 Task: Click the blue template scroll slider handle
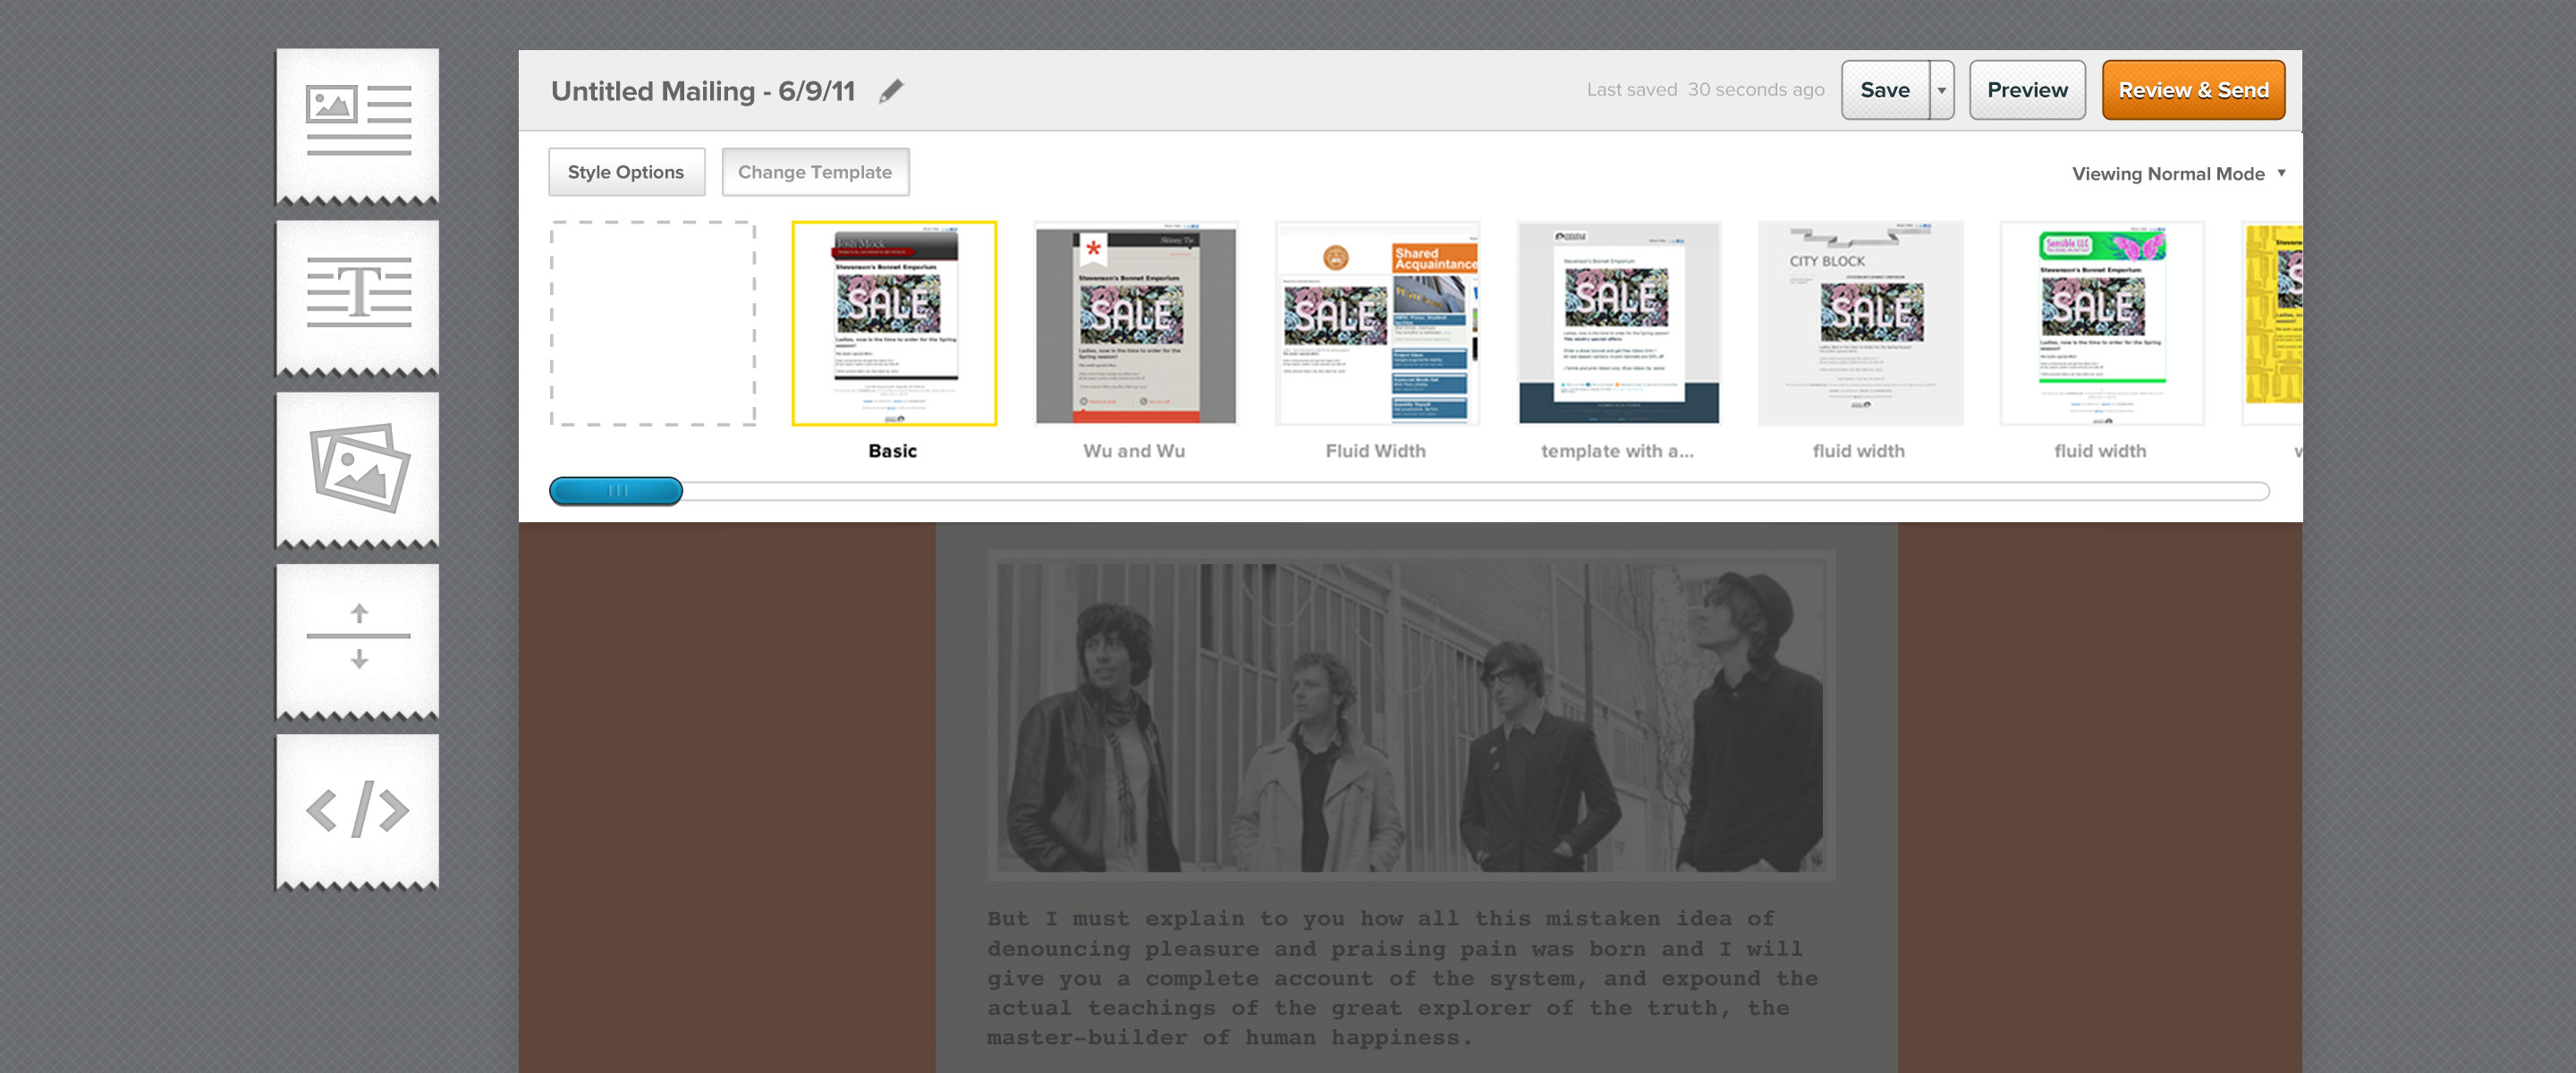[616, 491]
